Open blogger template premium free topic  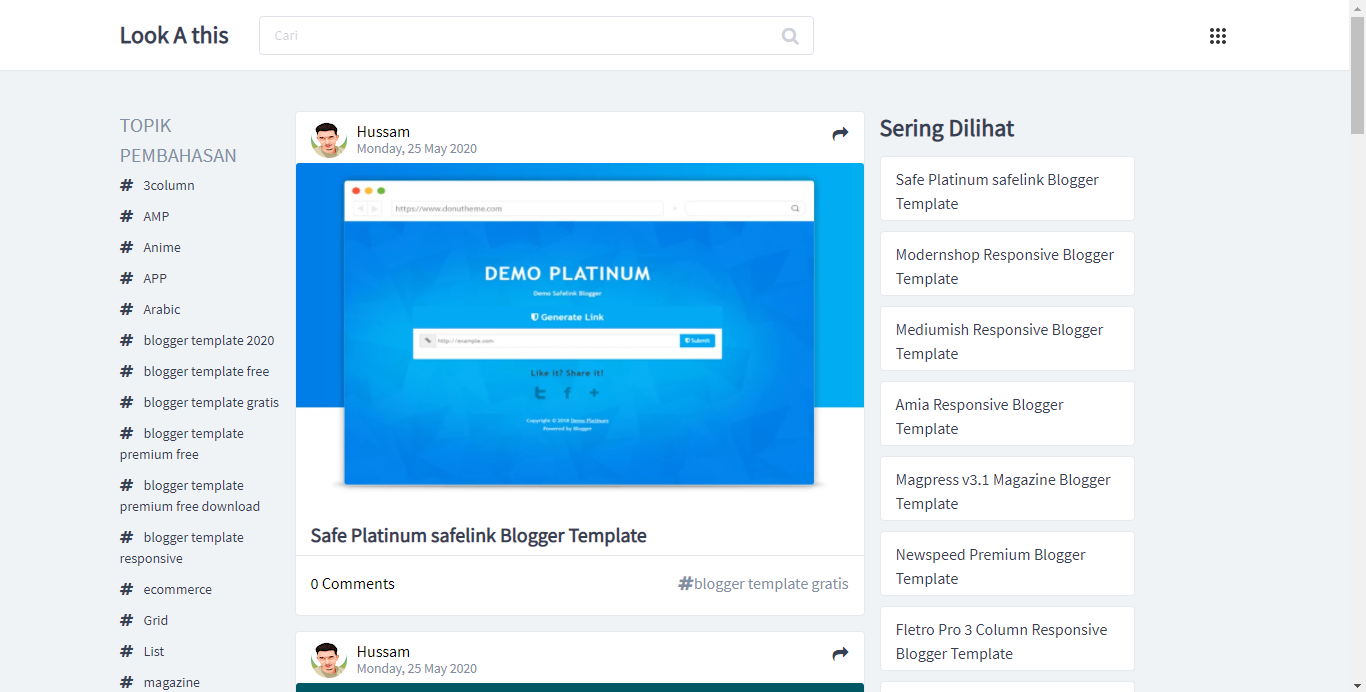click(182, 444)
